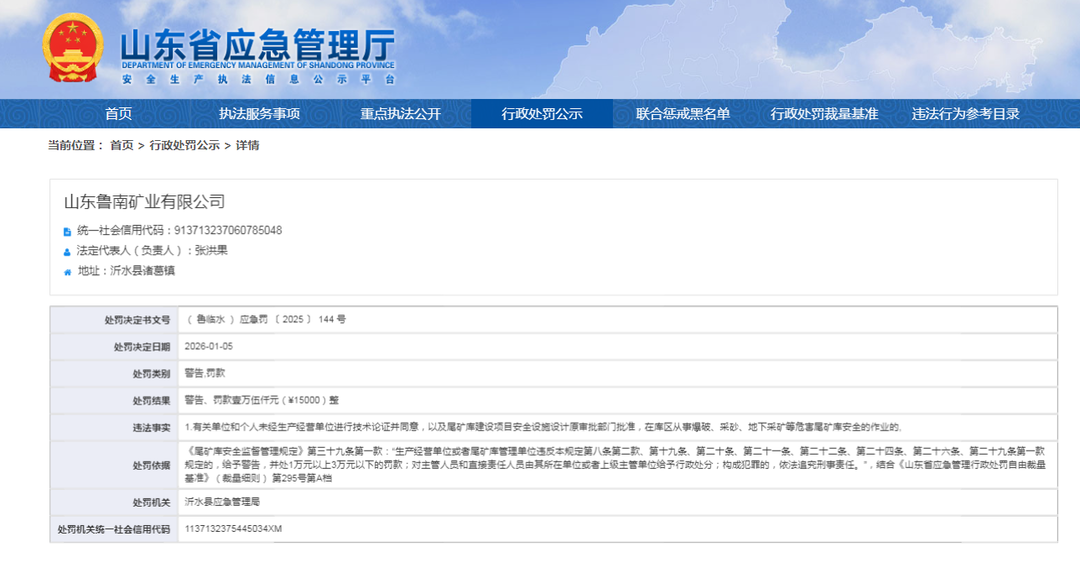Click the company name 山东鲁南矿业有限公司

(x=145, y=202)
